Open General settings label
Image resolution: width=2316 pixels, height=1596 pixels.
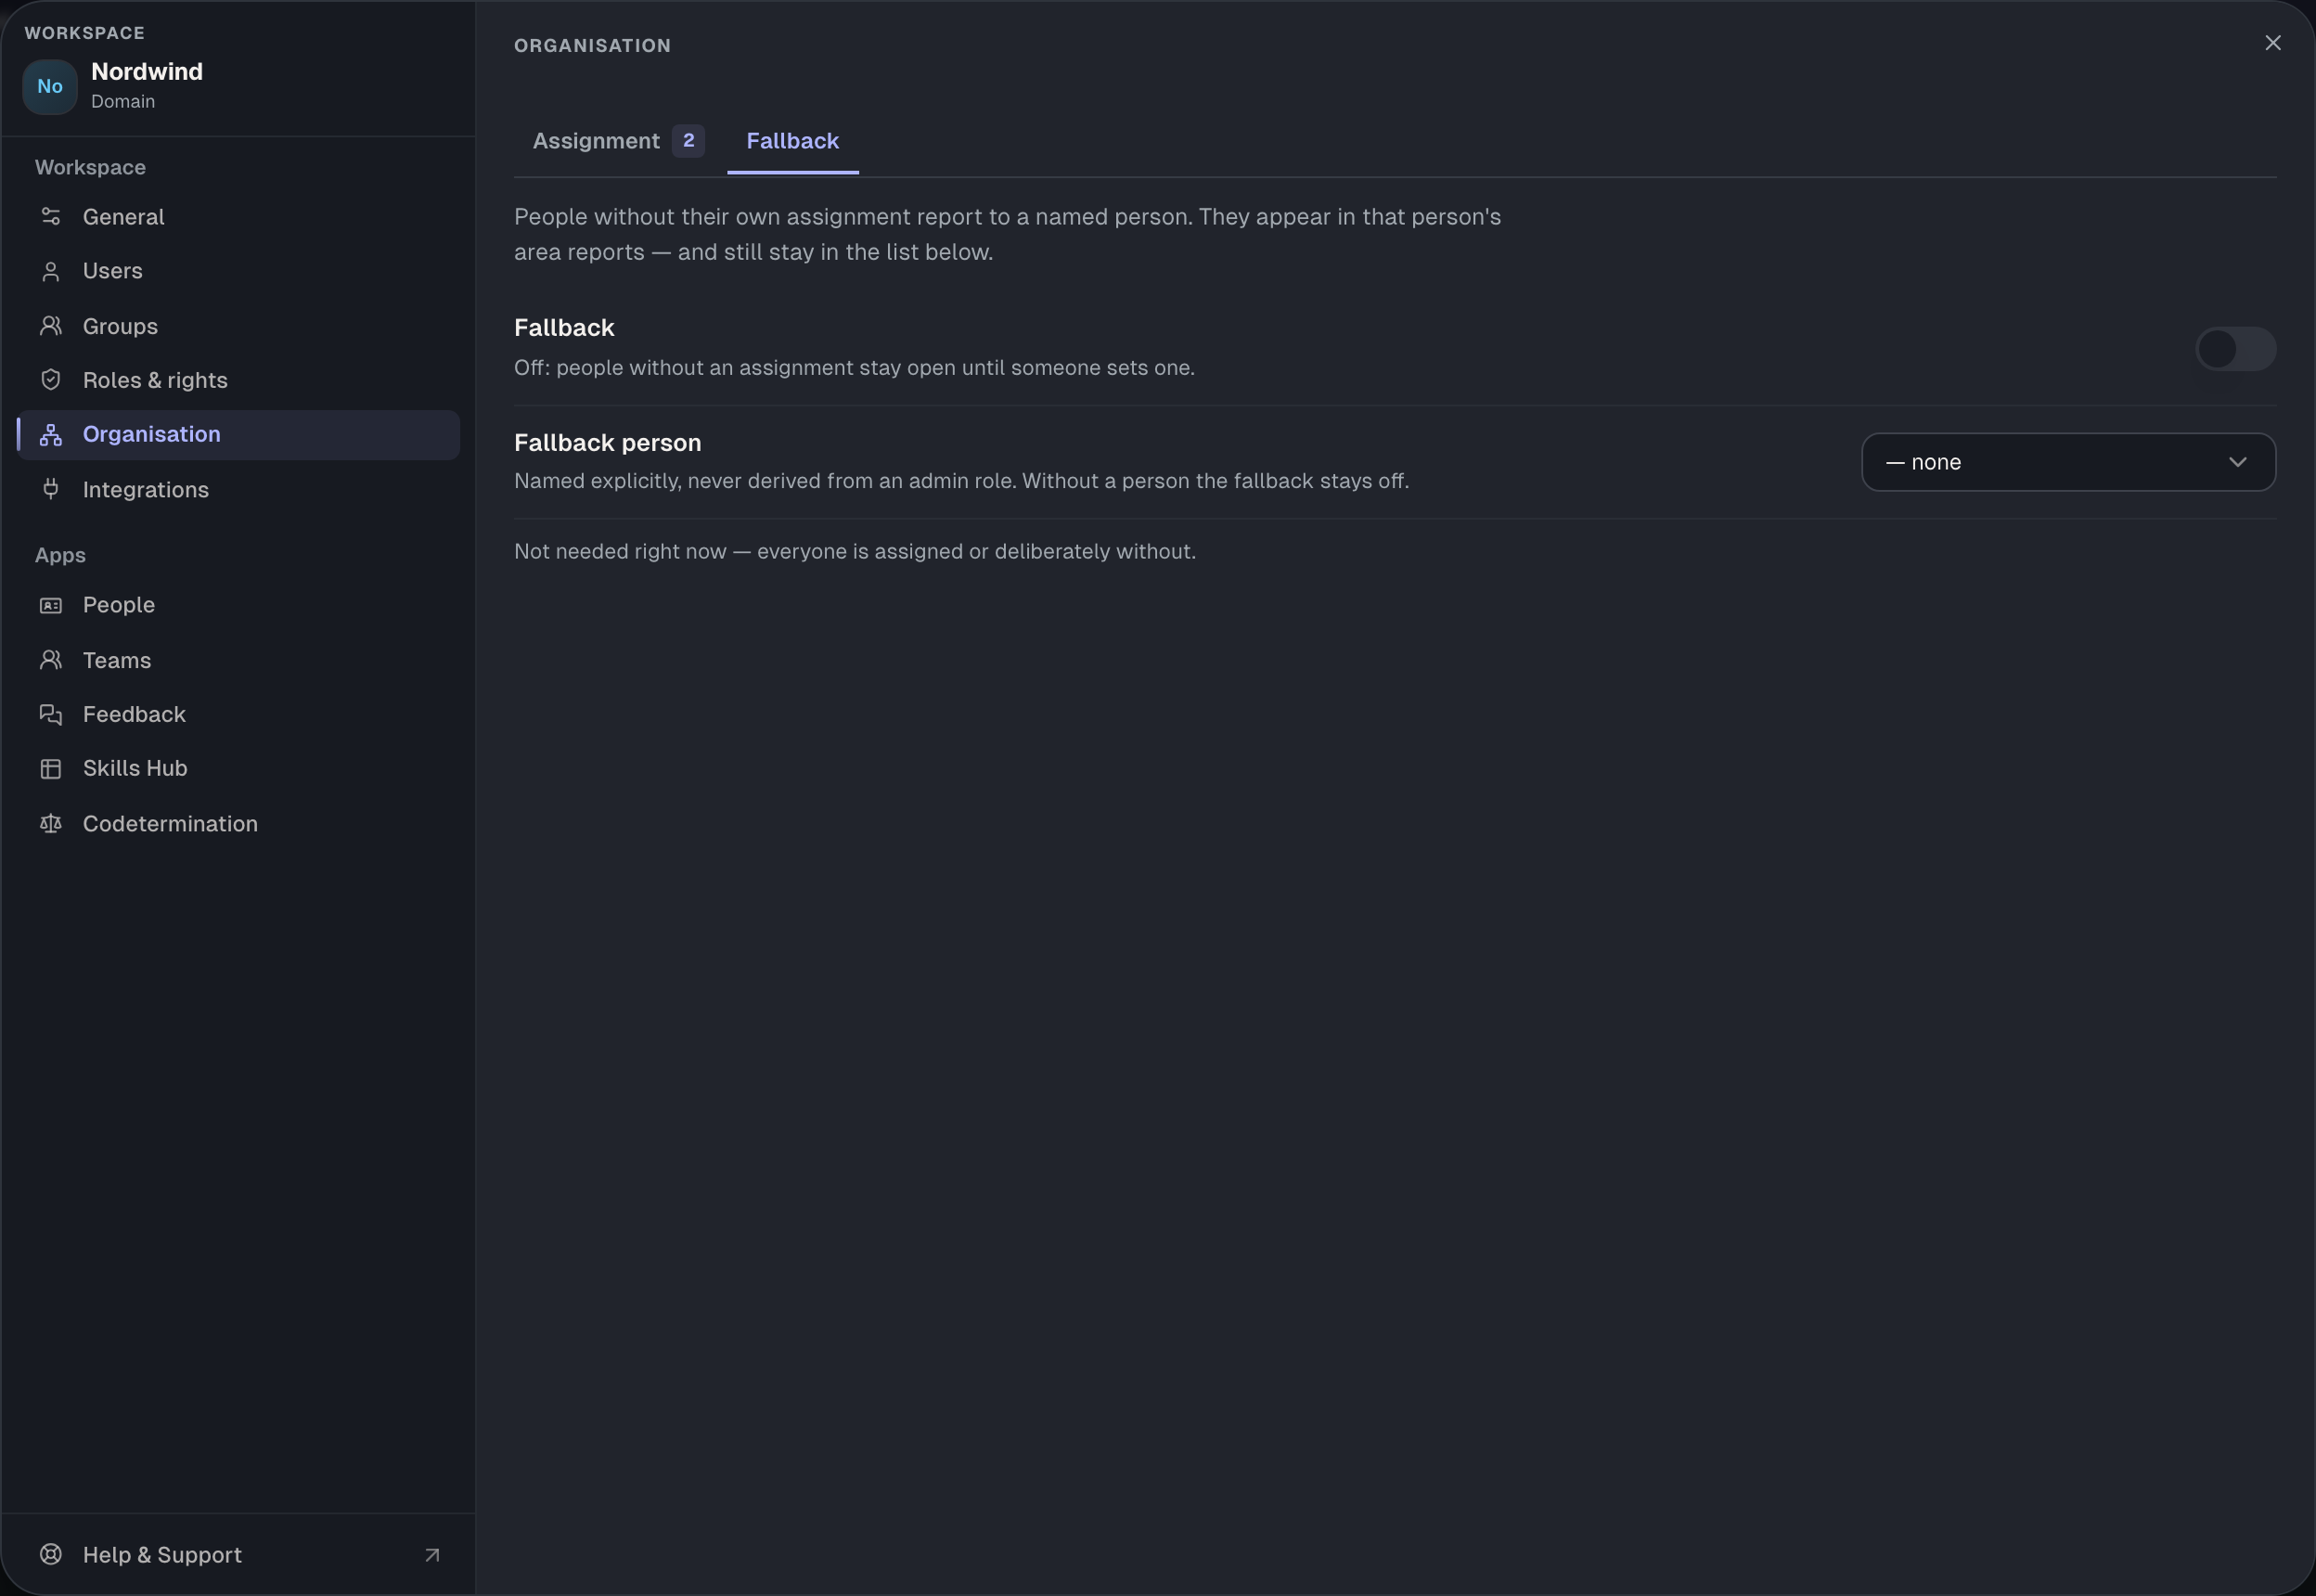pos(124,217)
